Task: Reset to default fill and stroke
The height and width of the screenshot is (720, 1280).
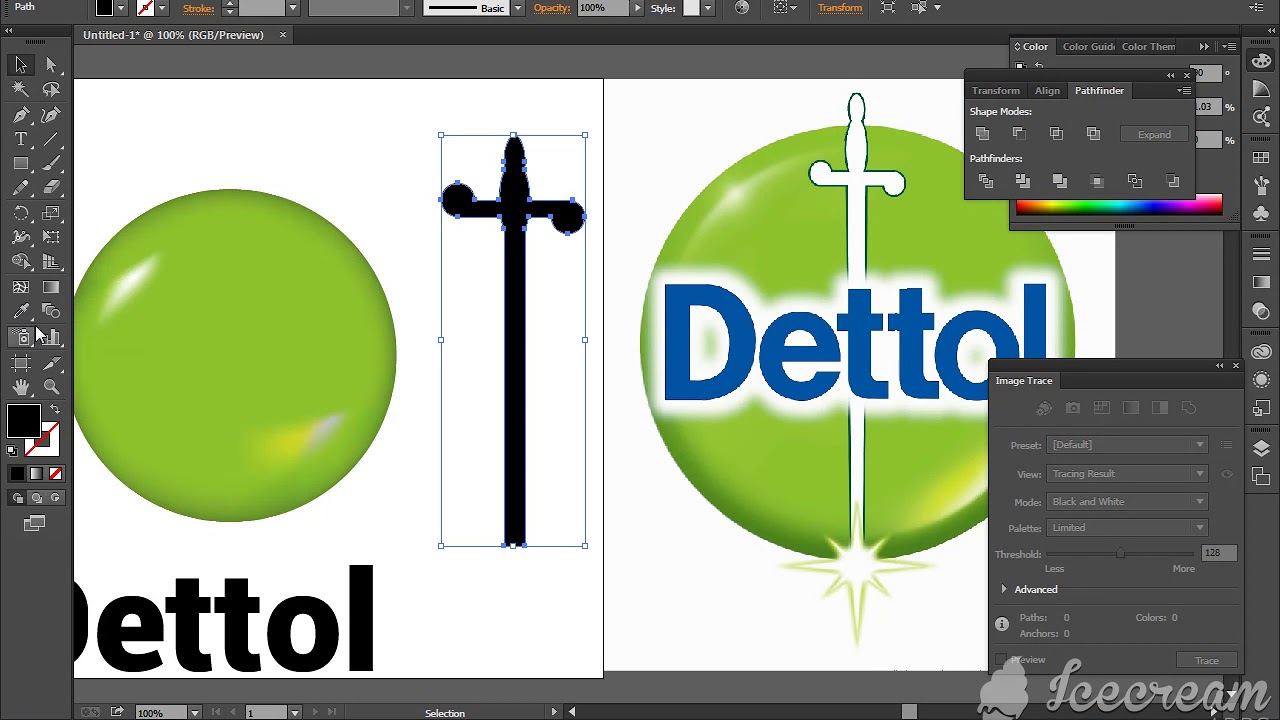Action: 12,451
